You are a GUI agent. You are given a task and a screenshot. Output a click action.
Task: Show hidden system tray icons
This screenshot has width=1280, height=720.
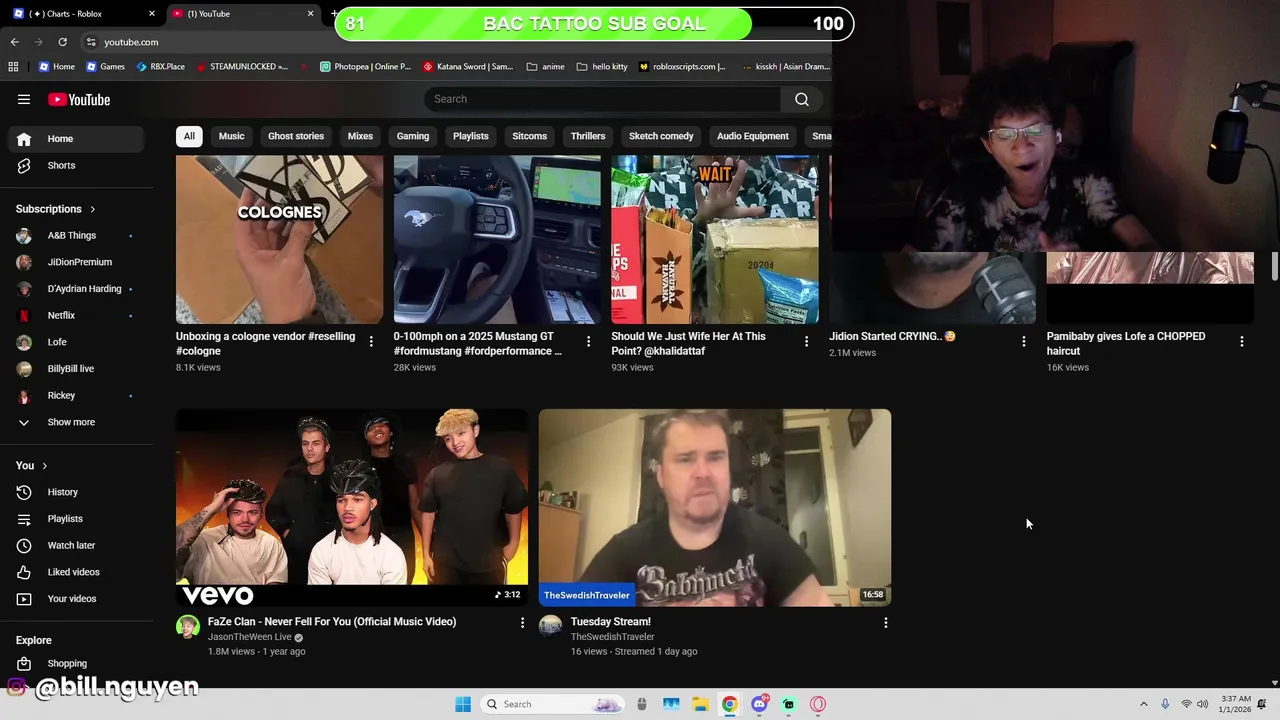pyautogui.click(x=1144, y=704)
